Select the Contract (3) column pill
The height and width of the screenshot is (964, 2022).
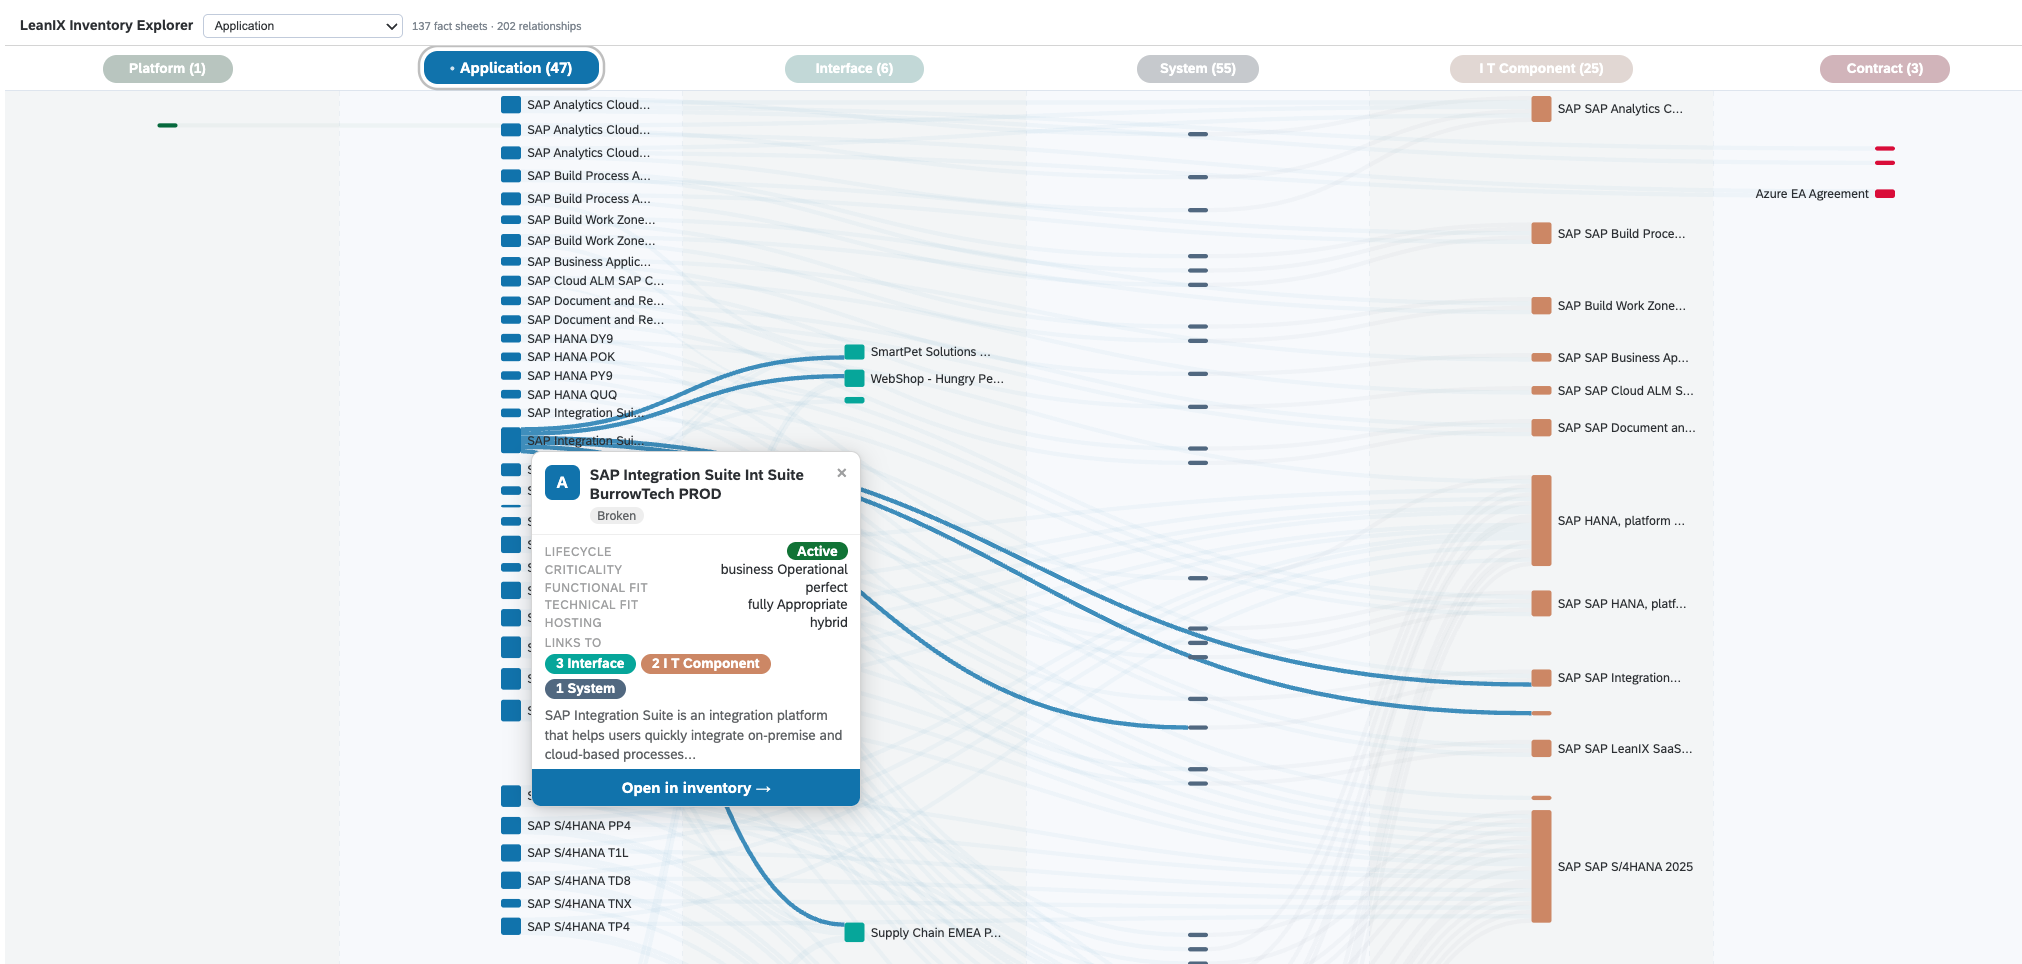1885,68
